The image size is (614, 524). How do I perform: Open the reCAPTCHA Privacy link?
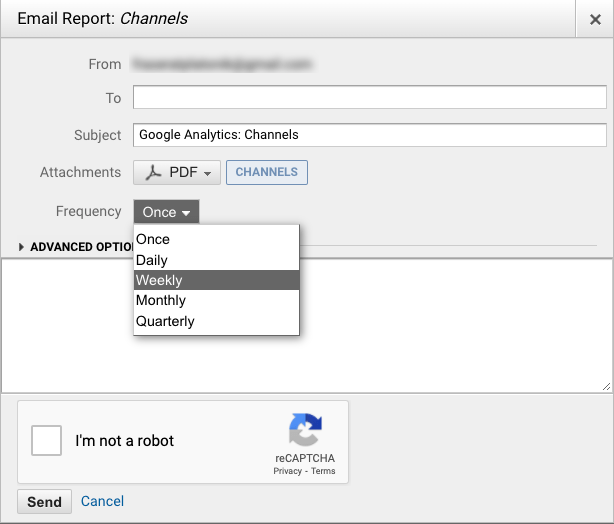[x=287, y=471]
